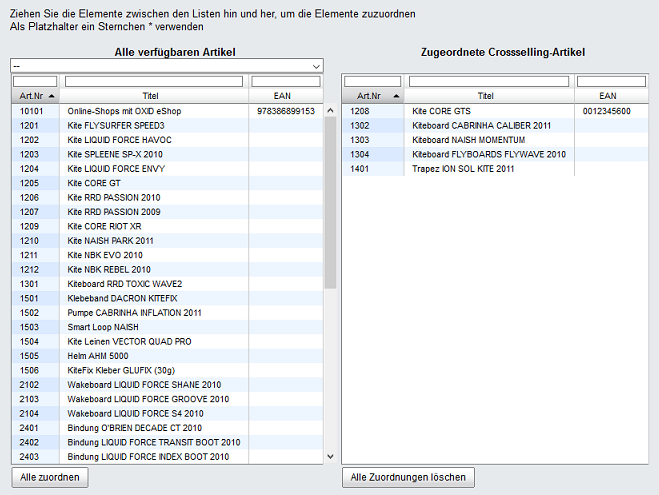Select assigned article 'Kite CORE GTS'
Viewport: 659px width, 495px height.
coord(441,111)
